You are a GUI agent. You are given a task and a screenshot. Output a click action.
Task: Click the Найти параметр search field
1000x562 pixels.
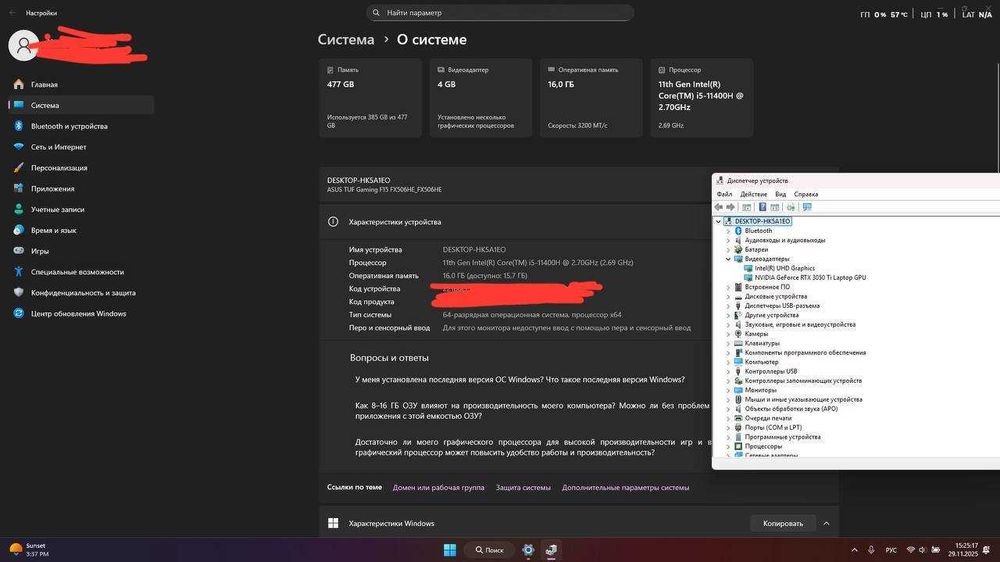click(x=500, y=13)
